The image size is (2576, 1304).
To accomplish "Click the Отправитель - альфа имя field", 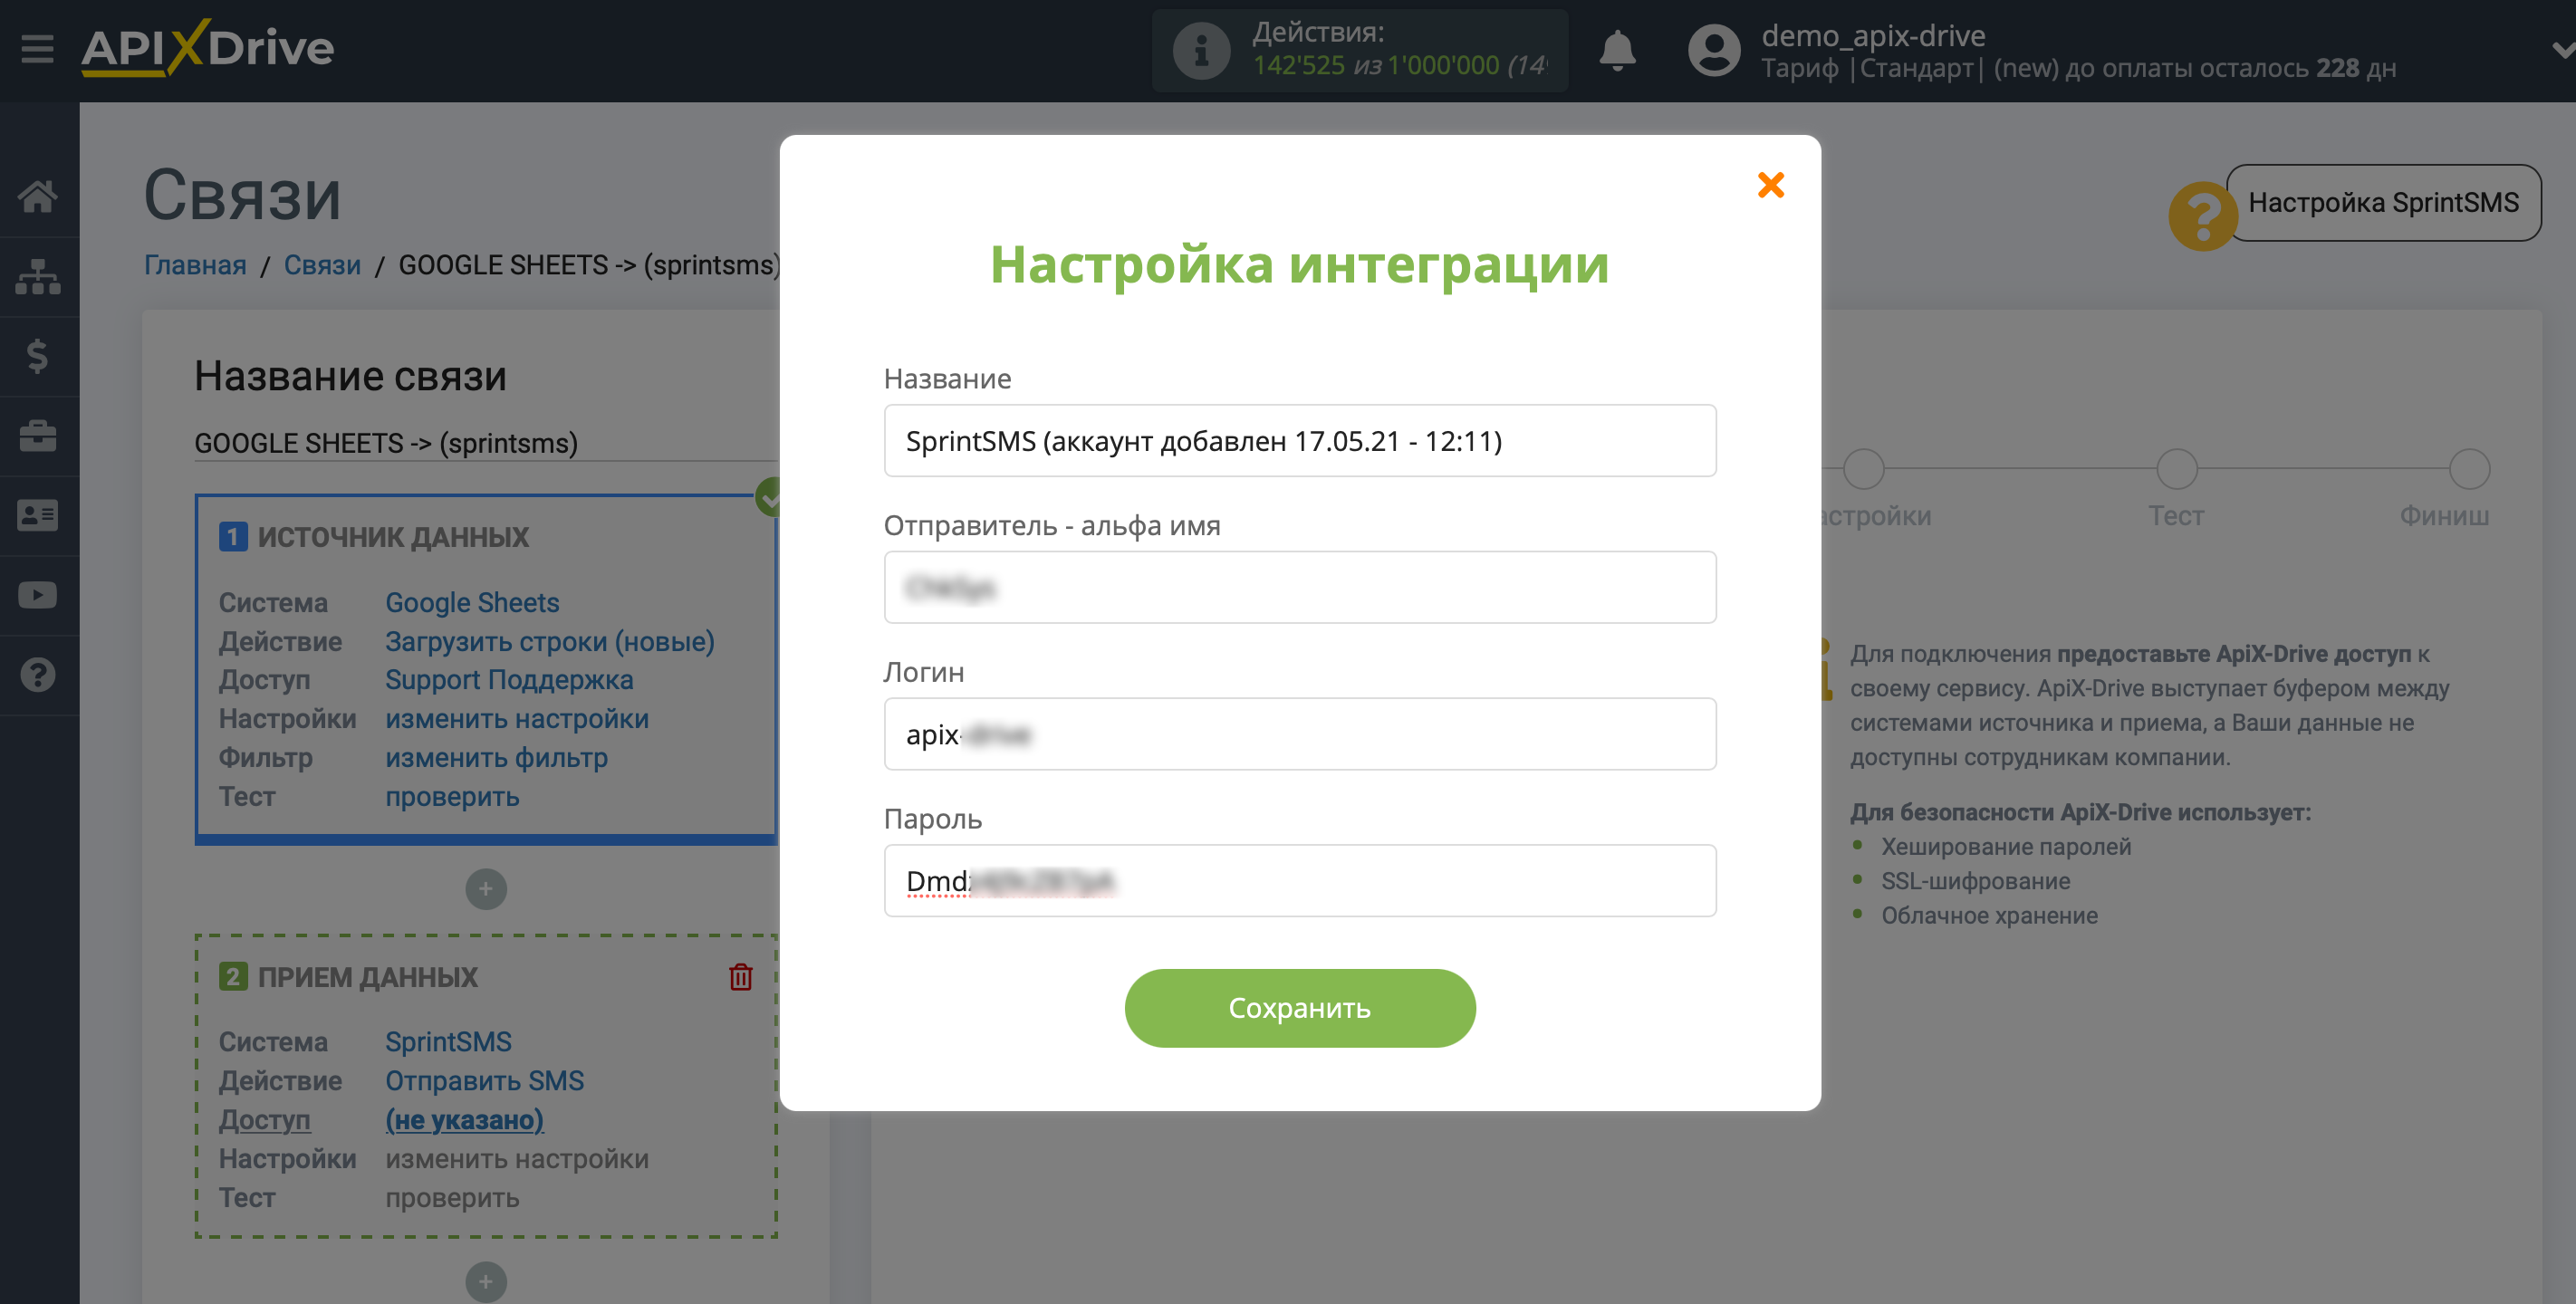I will pos(1299,588).
